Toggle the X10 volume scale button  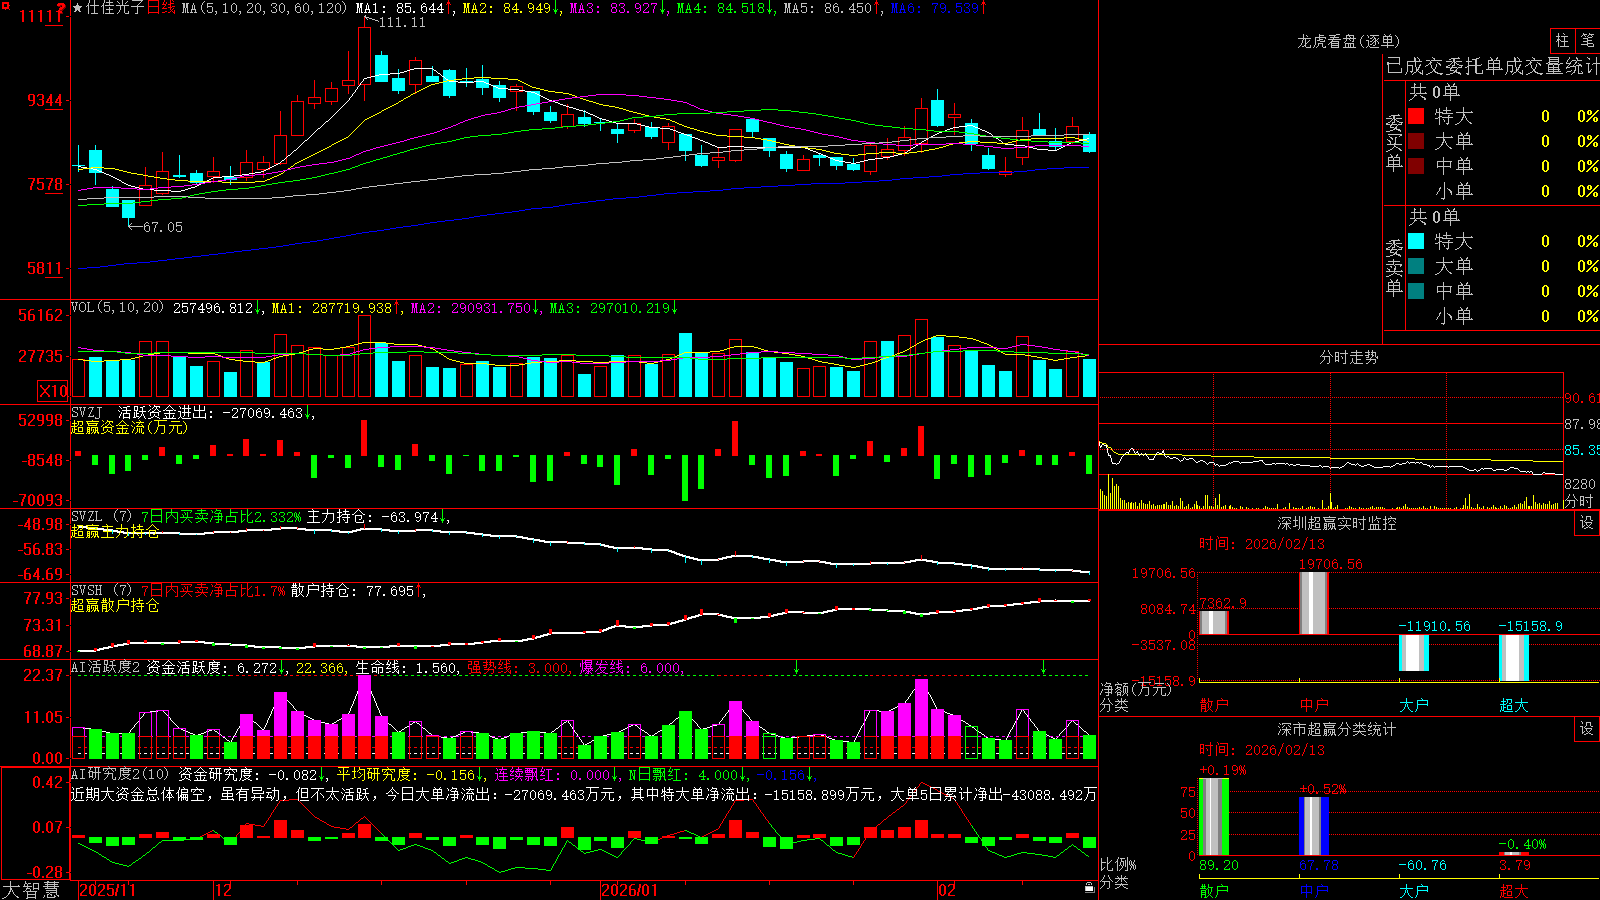pyautogui.click(x=53, y=391)
